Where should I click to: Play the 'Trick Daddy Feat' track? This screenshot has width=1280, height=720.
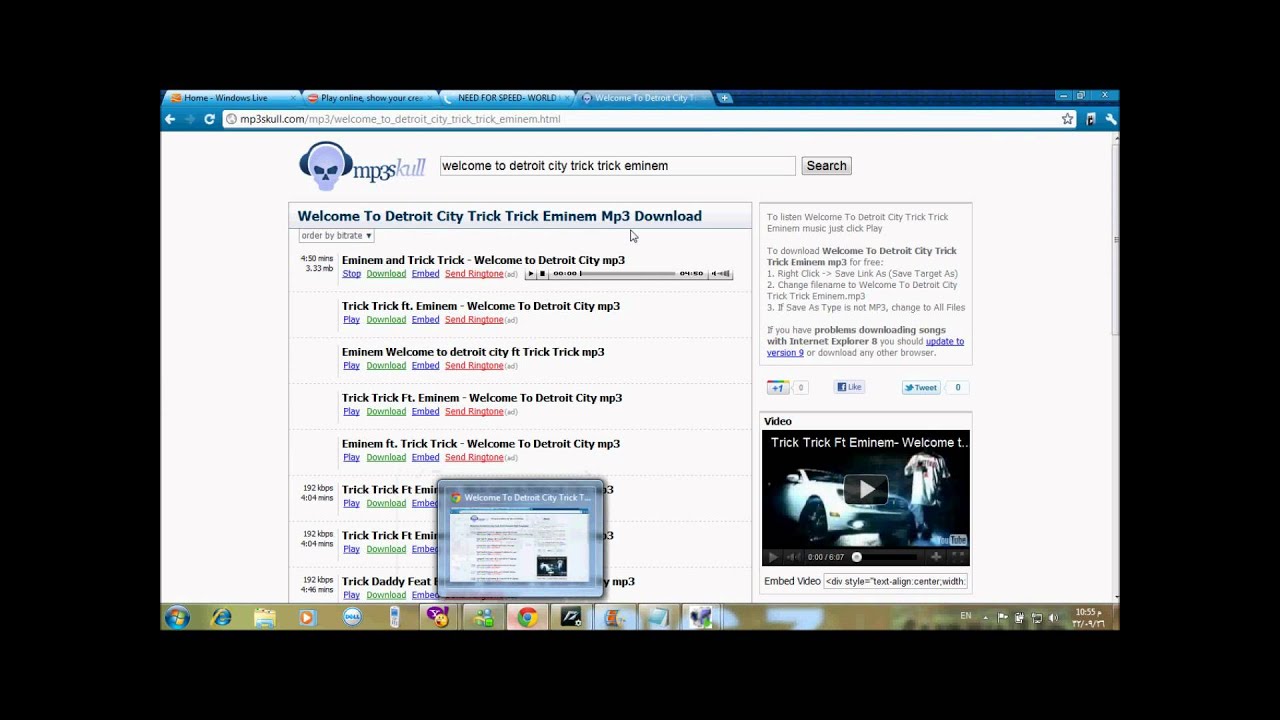351,595
